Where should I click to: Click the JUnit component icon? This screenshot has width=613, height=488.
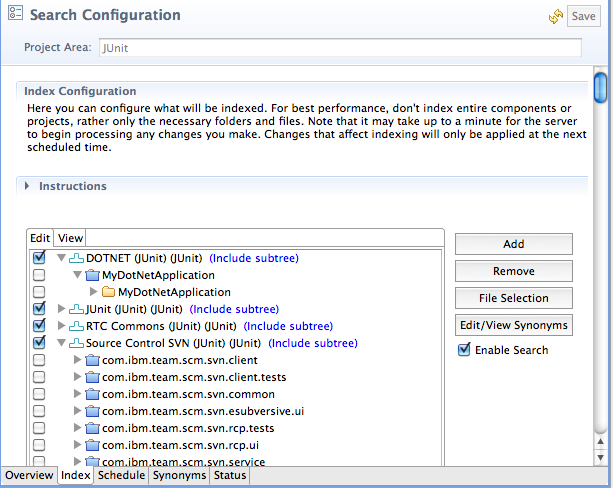pyautogui.click(x=76, y=309)
